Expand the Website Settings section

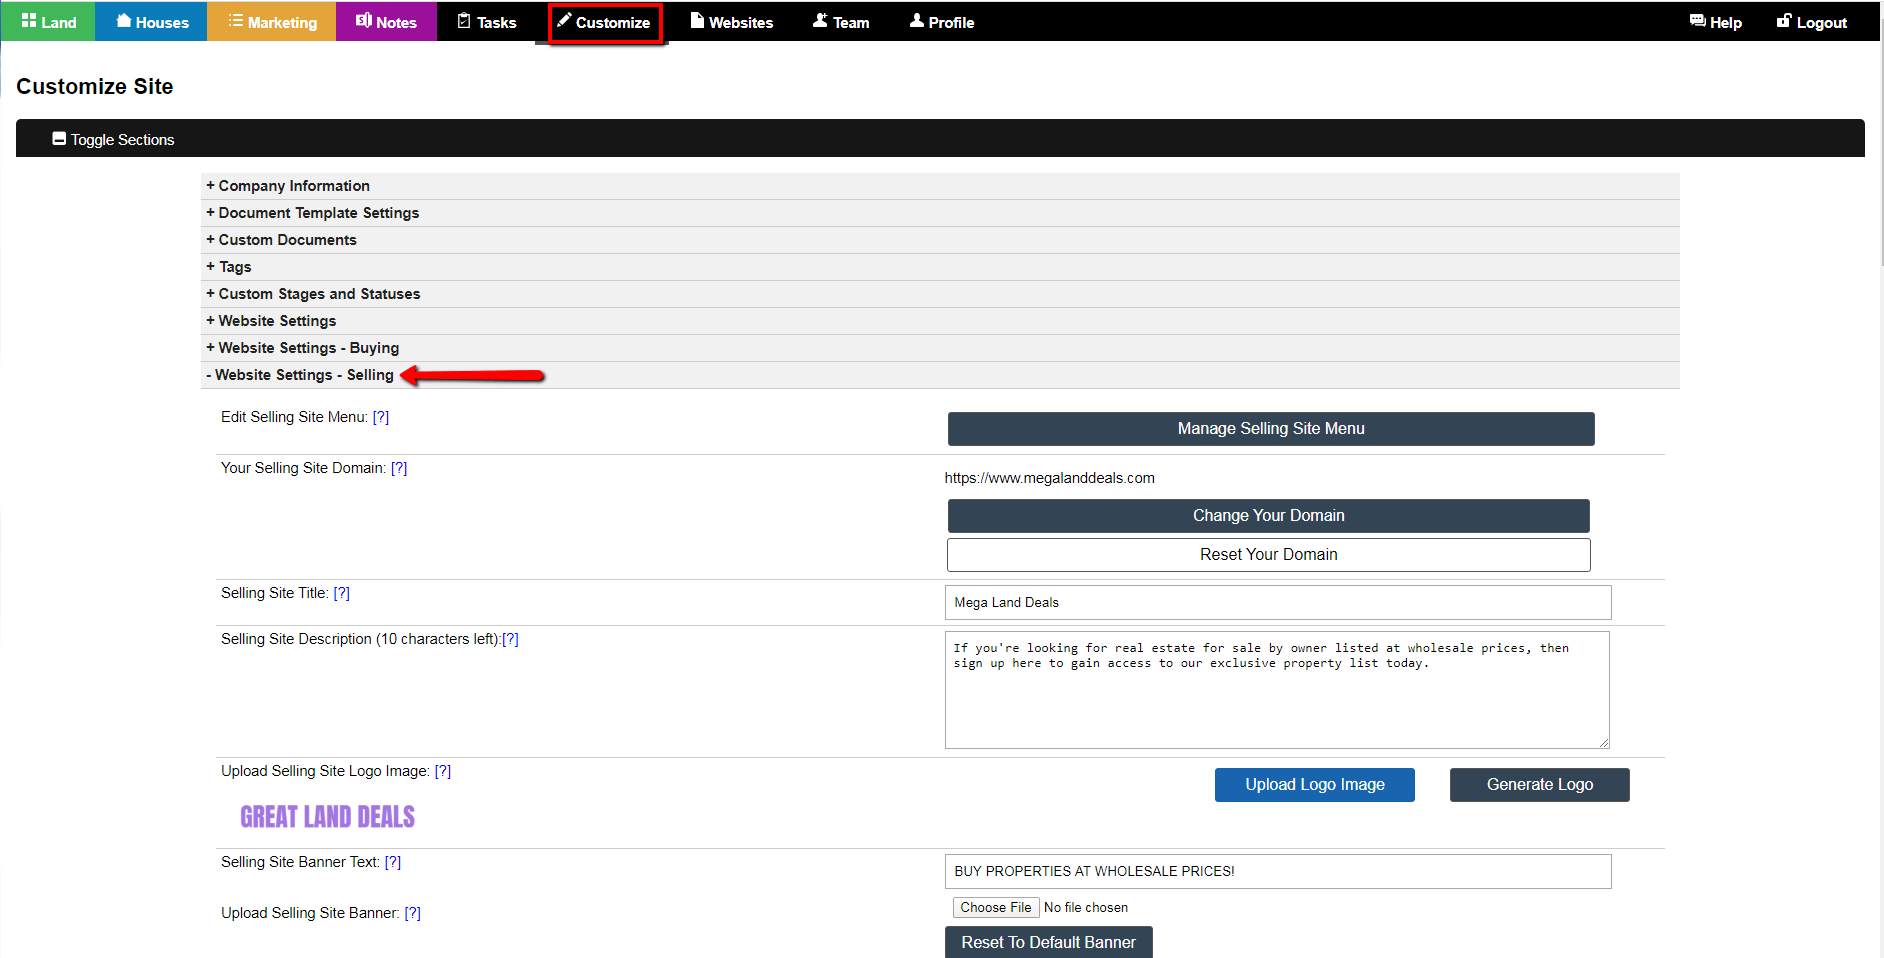[x=940, y=321]
